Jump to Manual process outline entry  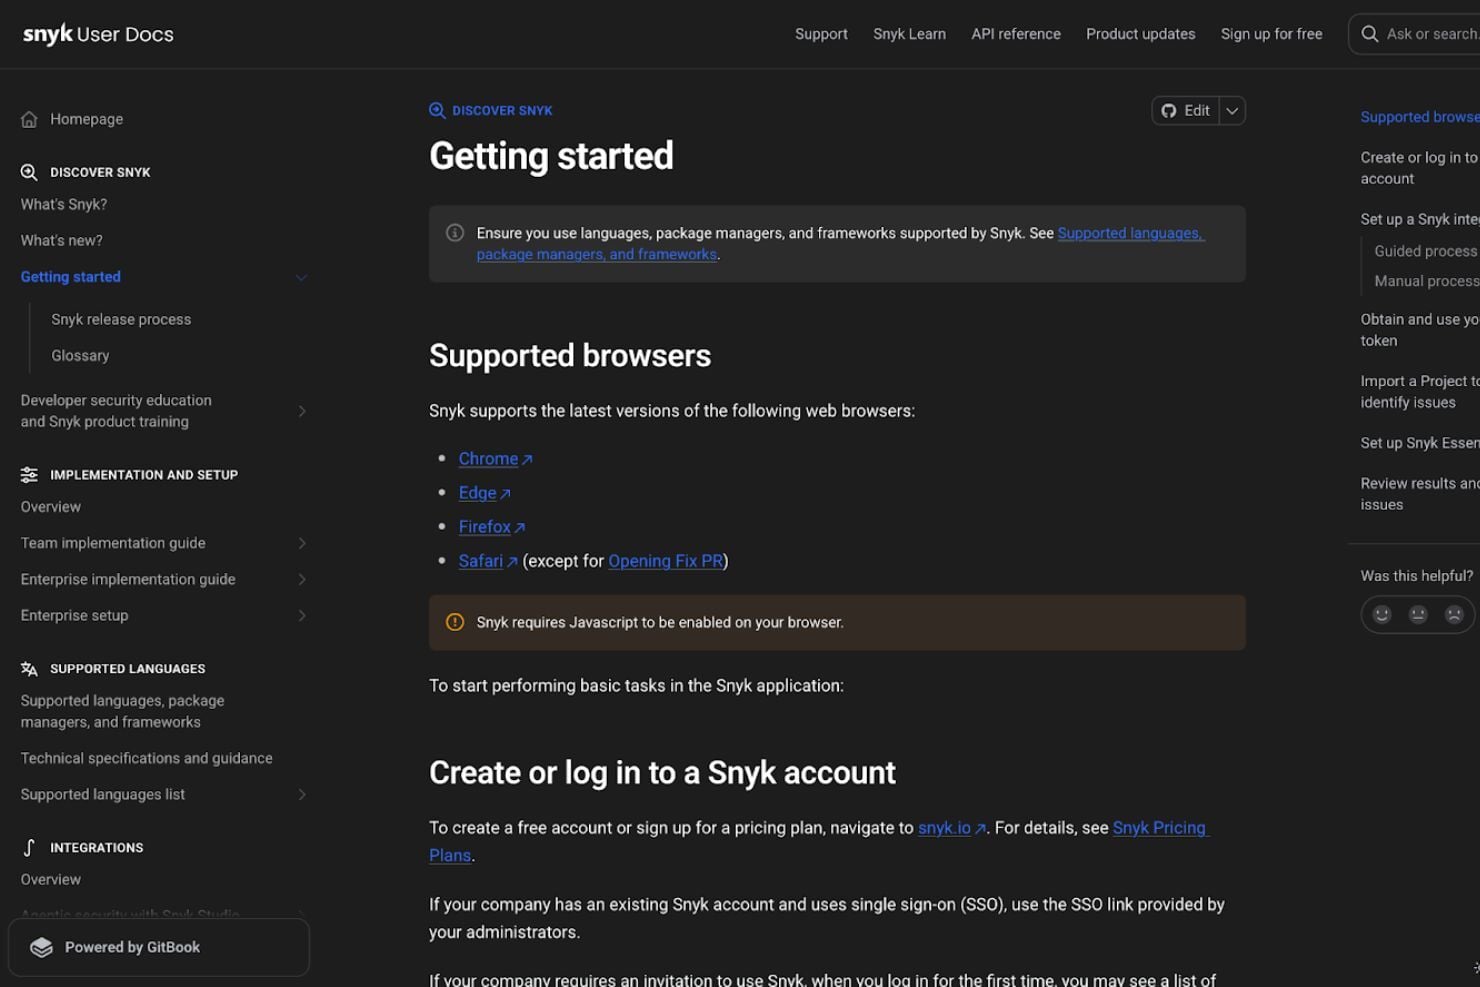tap(1426, 281)
